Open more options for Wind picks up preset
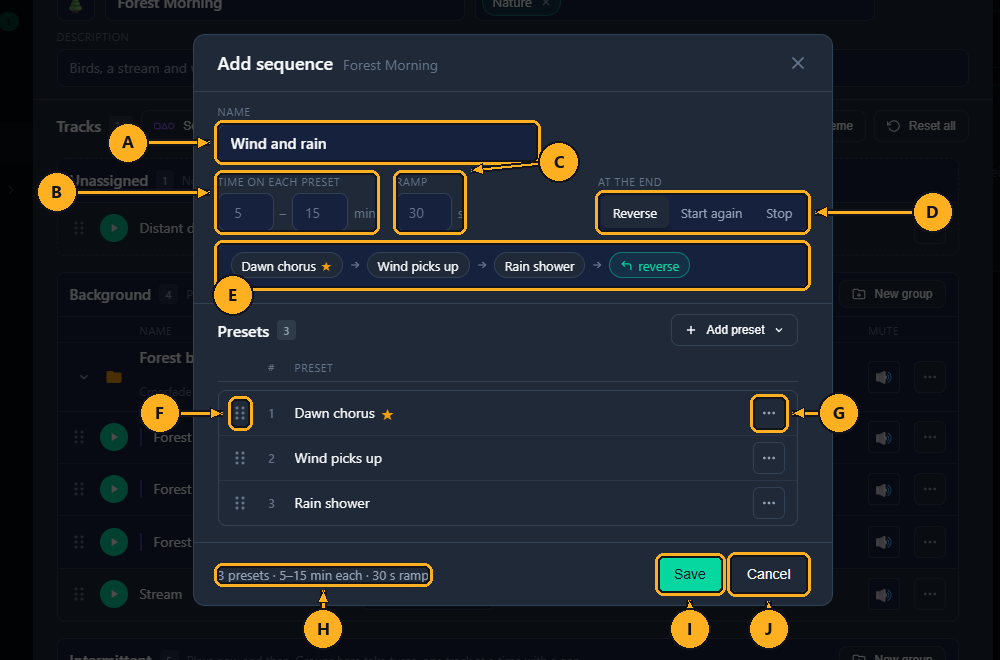 point(768,458)
